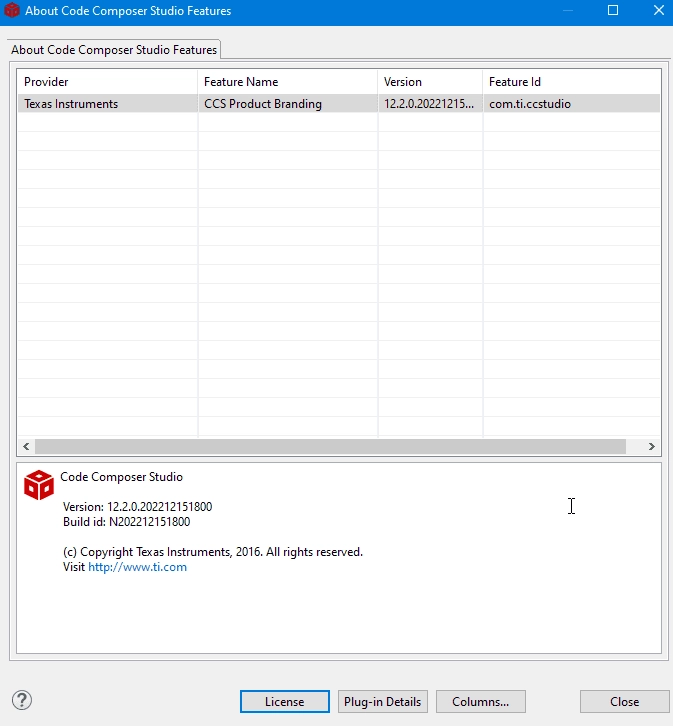Sort by the Feature Name column header
The image size is (673, 726).
(287, 81)
